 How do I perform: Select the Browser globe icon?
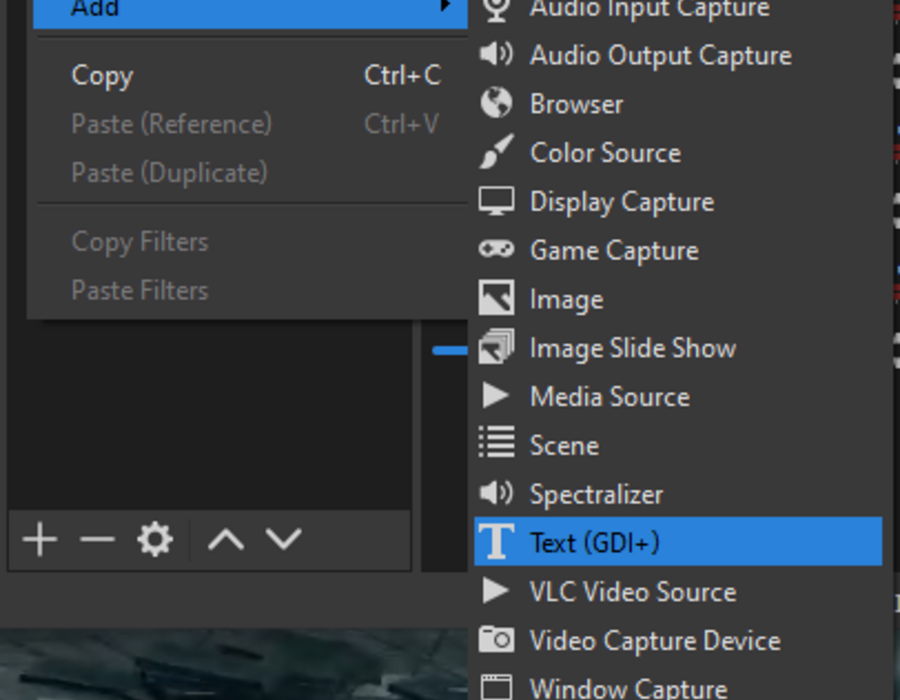(496, 103)
